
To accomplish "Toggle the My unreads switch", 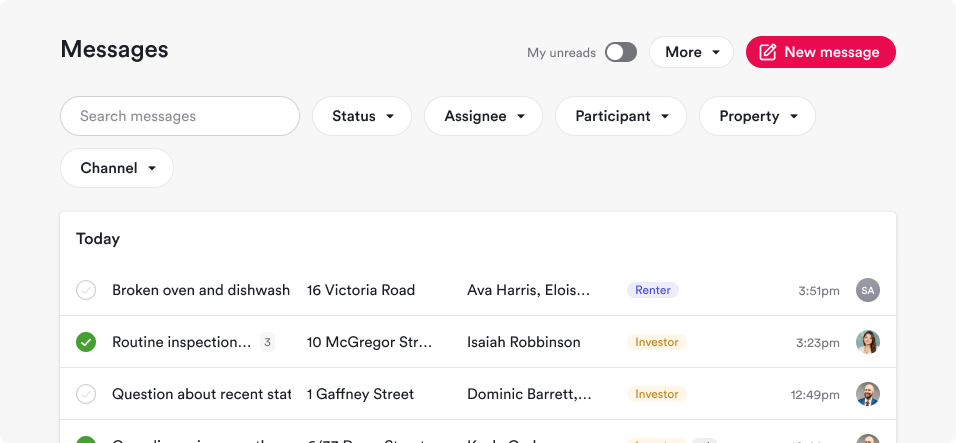I will (621, 52).
